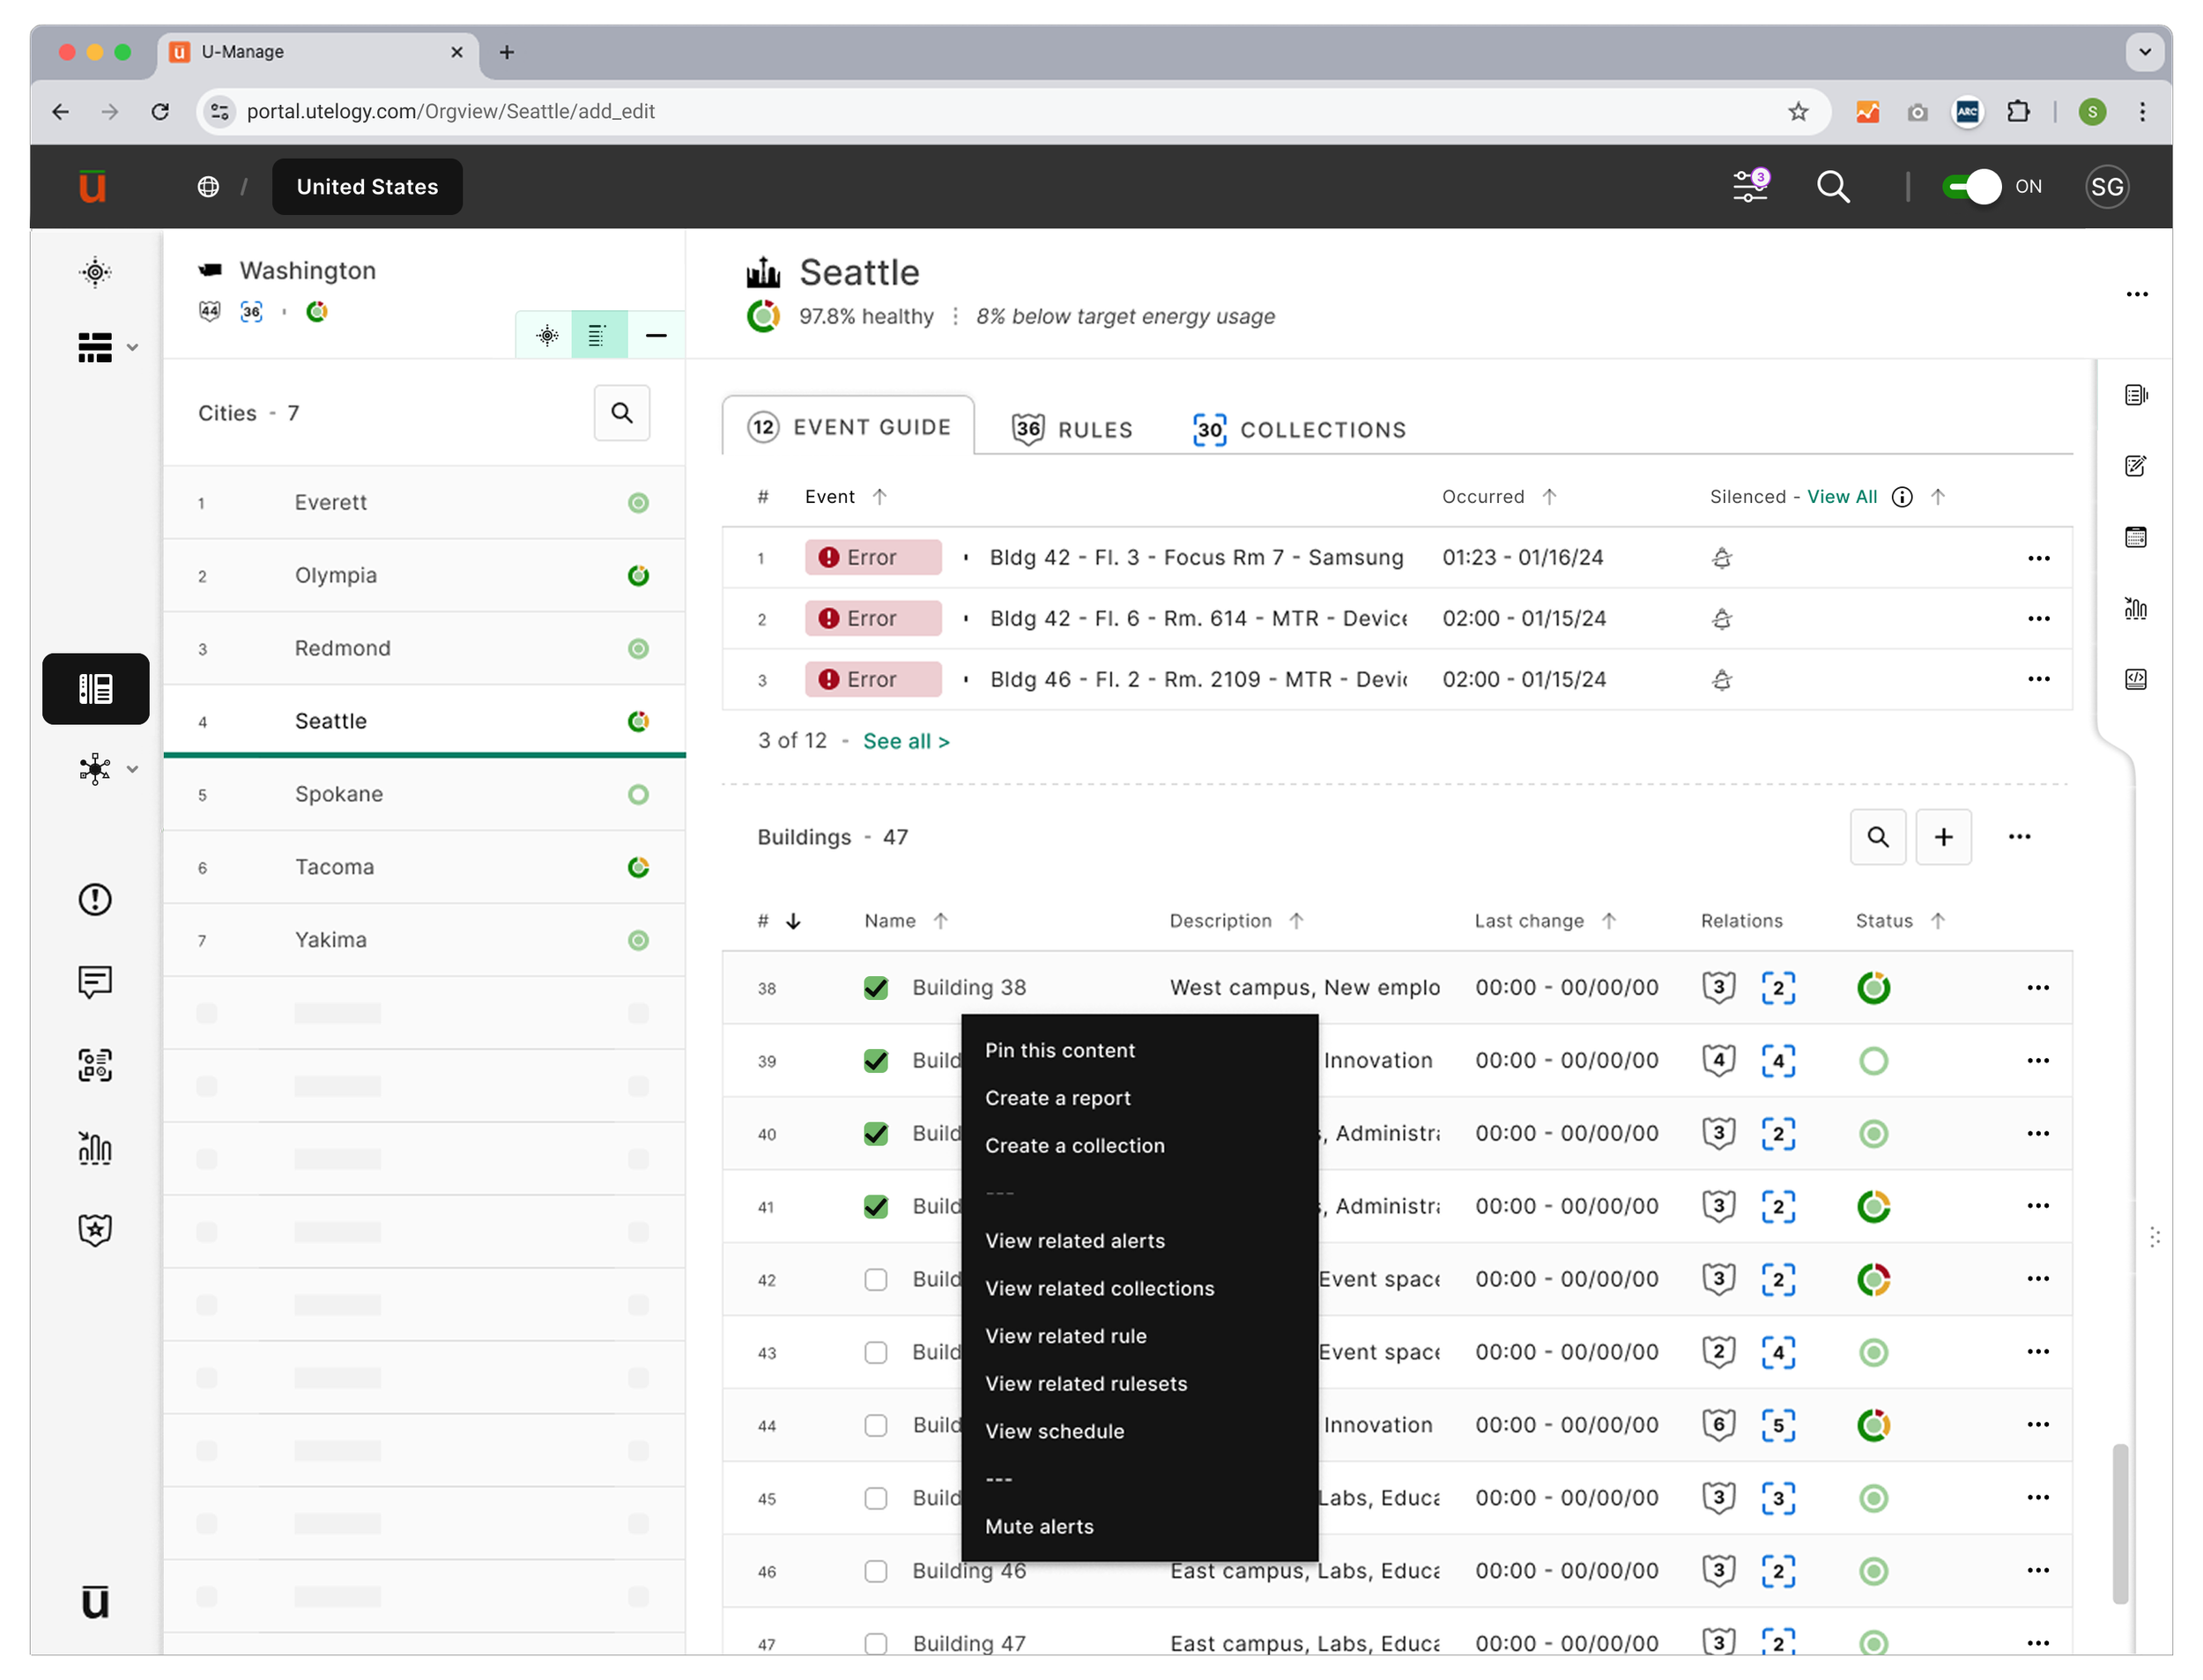Expand the grid view dropdown in left sidebar
Screen dimensions: 2203x1680
pyautogui.click(x=132, y=348)
